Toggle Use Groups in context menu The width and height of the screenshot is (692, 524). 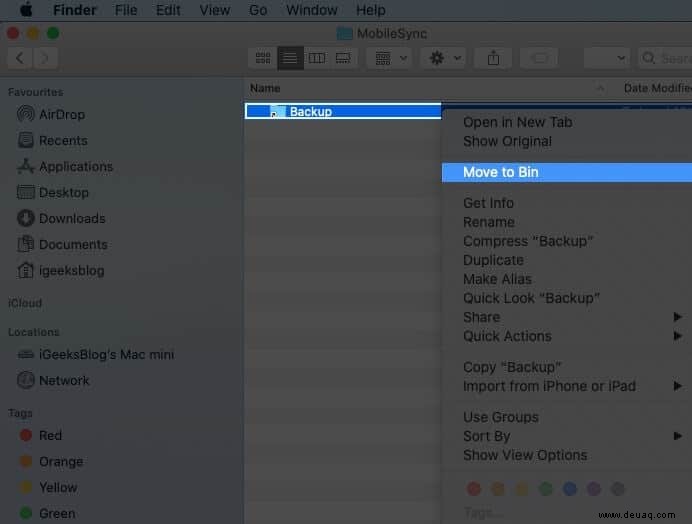click(x=501, y=417)
